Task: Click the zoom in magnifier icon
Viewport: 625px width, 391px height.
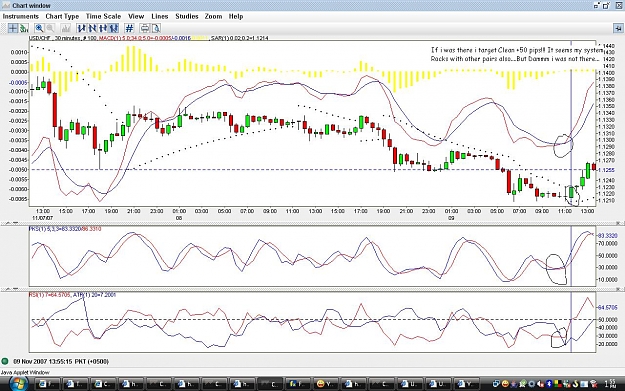Action: click(39, 28)
